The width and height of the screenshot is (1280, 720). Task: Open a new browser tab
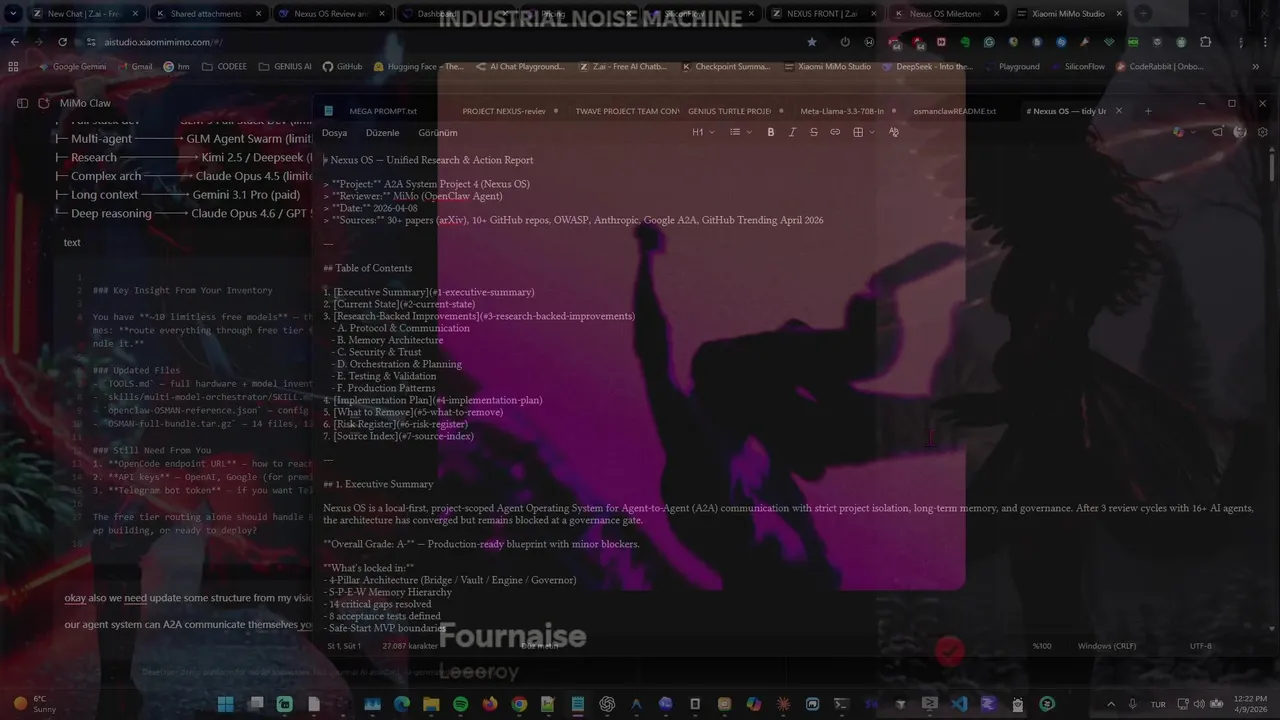pyautogui.click(x=1143, y=14)
